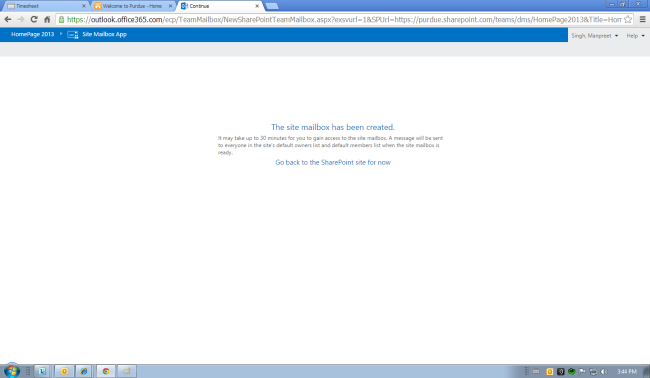Viewport: 650px width, 378px height.
Task: Switch to Welcome to Purdue - Home tab
Action: pos(132,6)
